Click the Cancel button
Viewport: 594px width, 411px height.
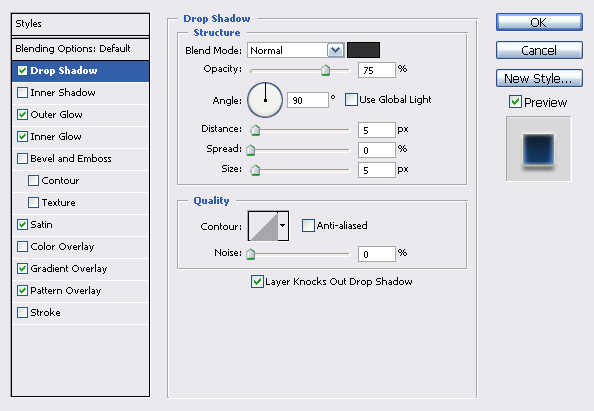pos(539,50)
